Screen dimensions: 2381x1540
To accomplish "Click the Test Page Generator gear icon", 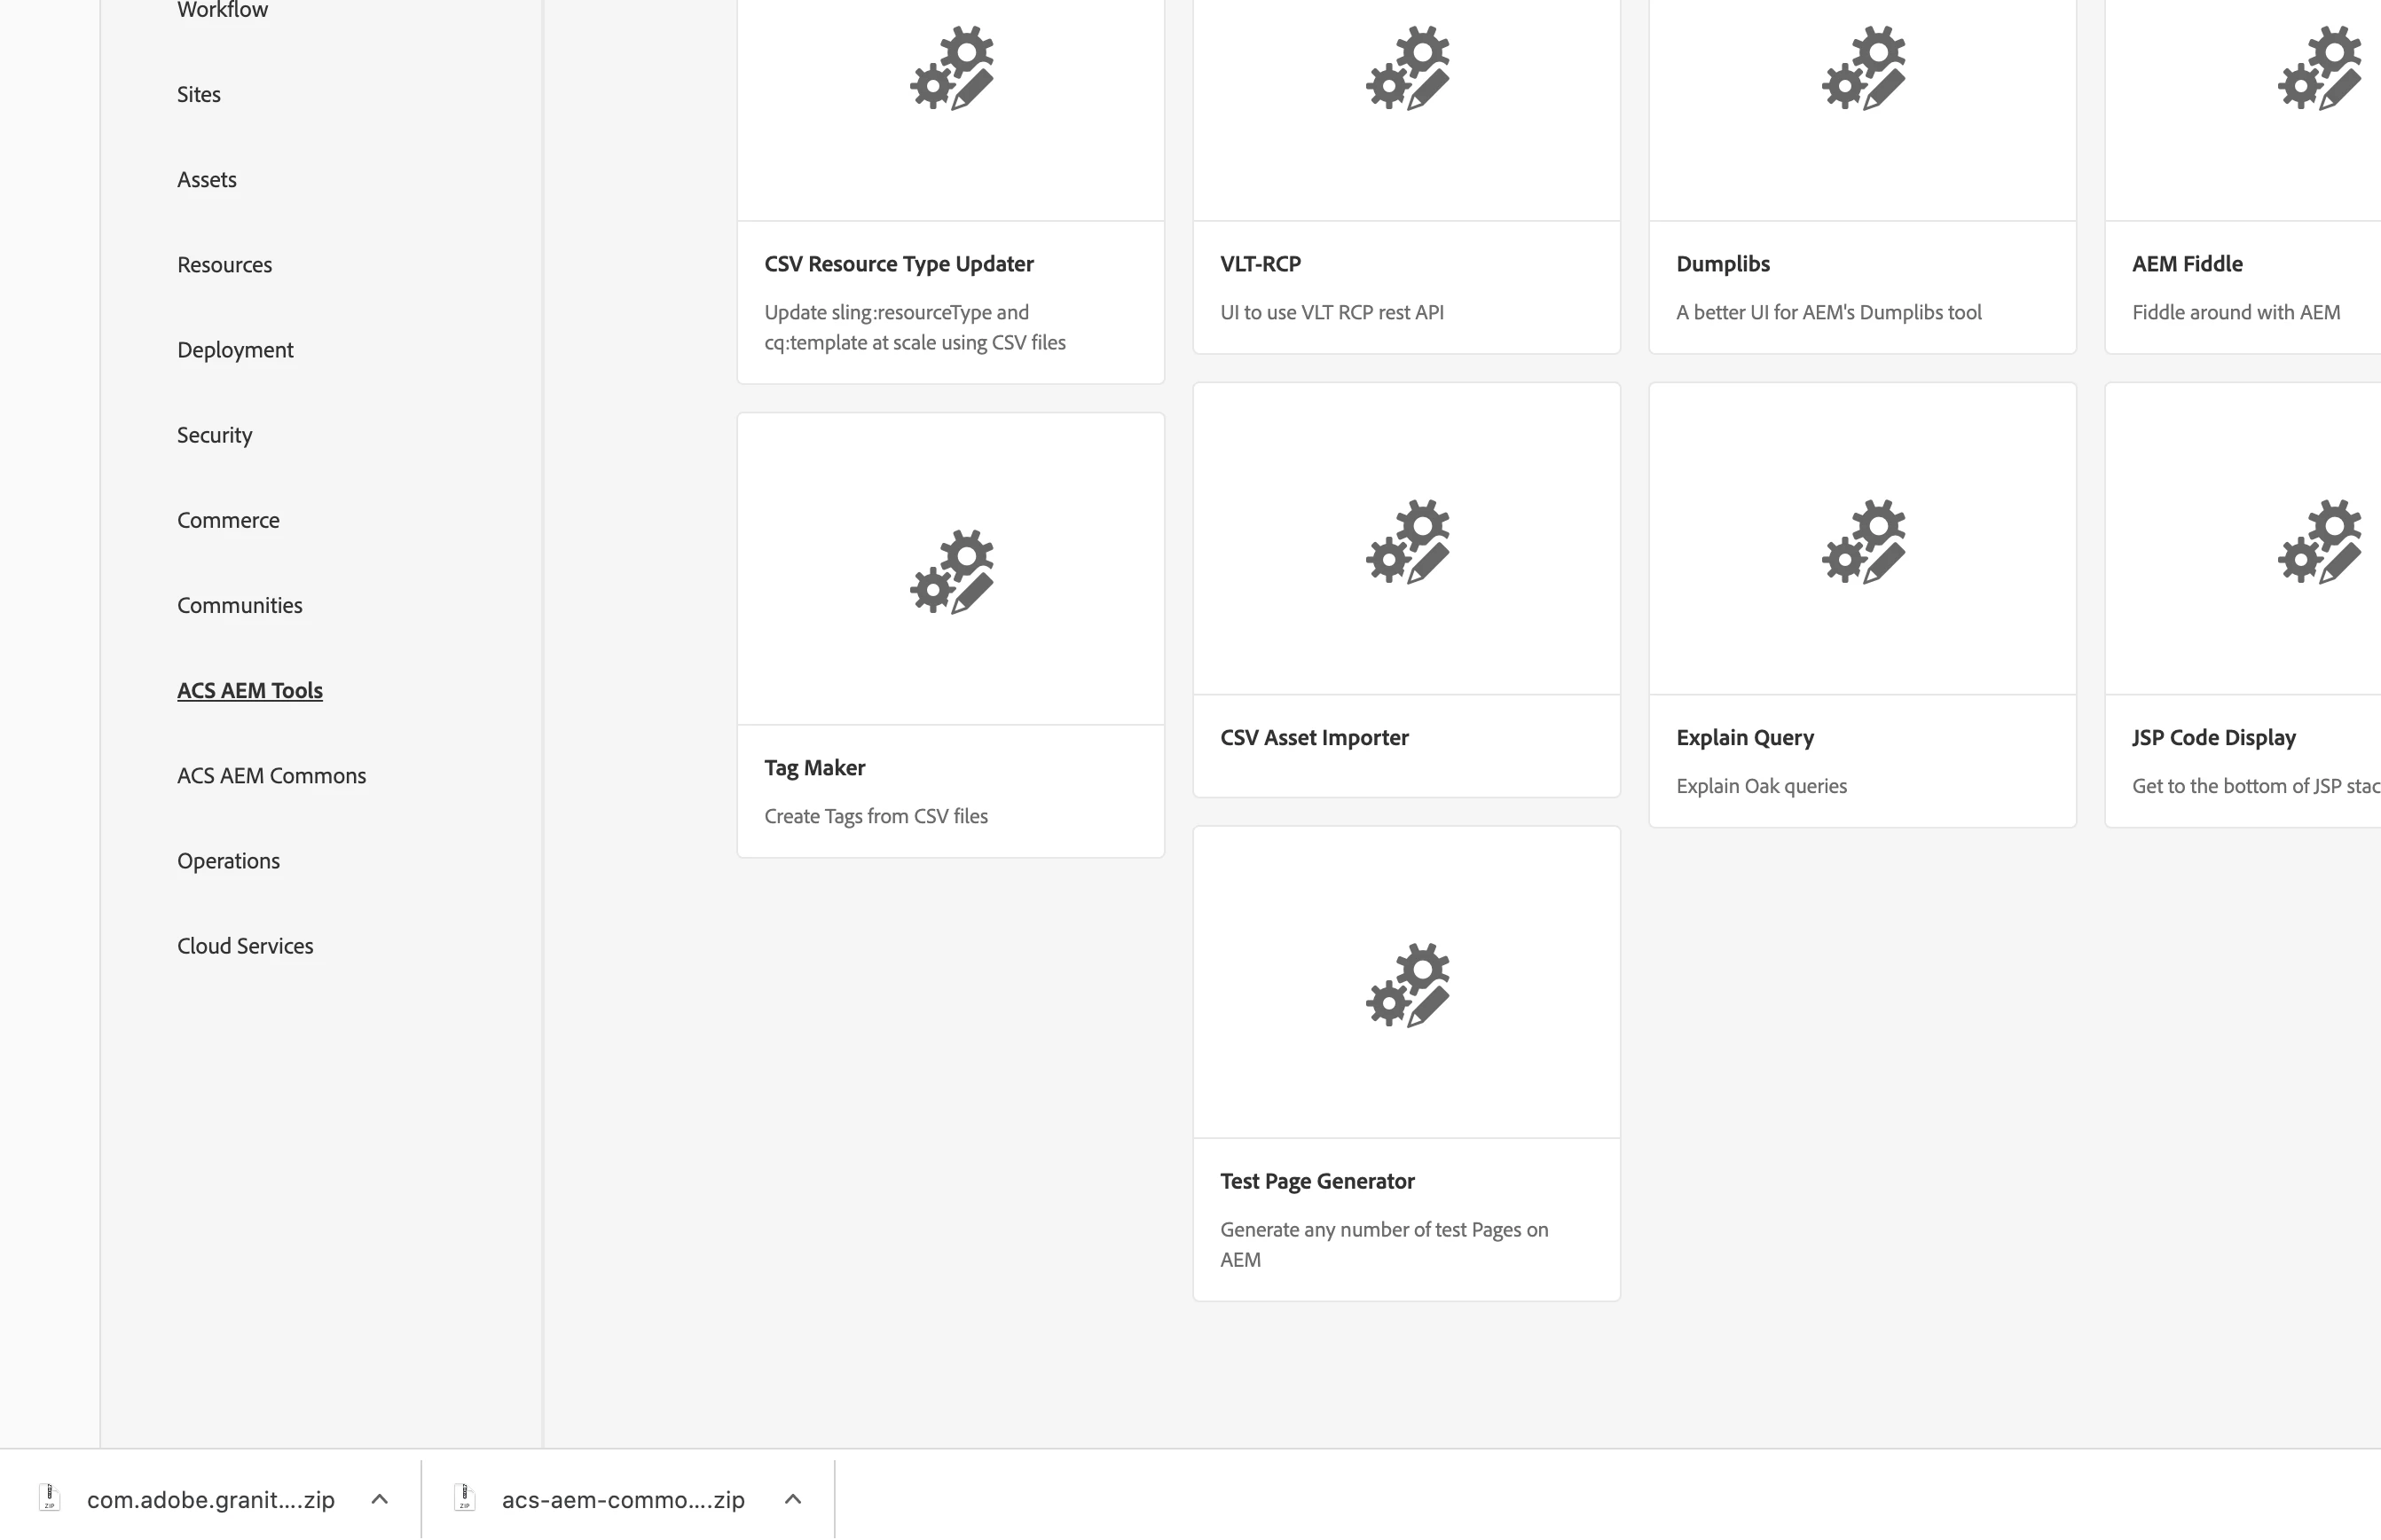I will 1407,984.
